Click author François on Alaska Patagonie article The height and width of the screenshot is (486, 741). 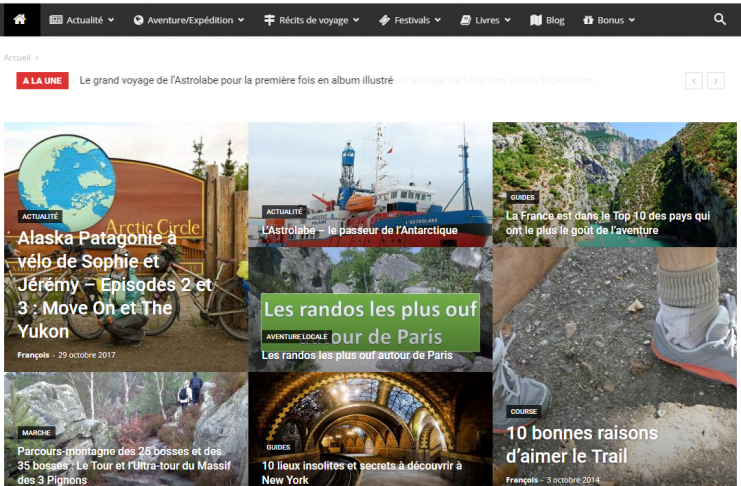(33, 355)
